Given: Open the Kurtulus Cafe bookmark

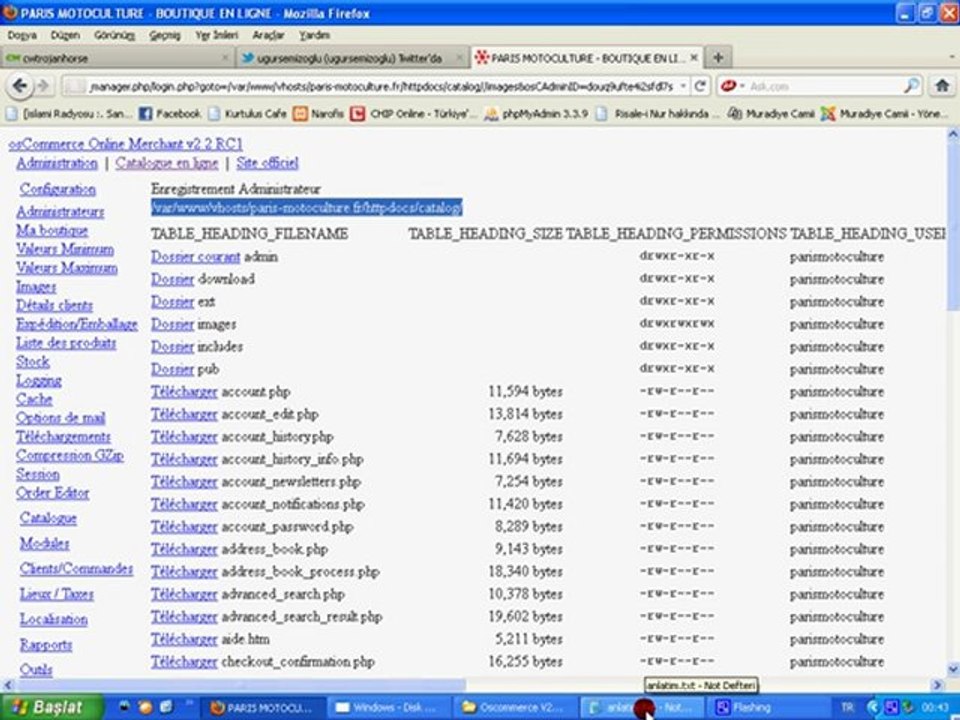Looking at the screenshot, I should [x=247, y=114].
